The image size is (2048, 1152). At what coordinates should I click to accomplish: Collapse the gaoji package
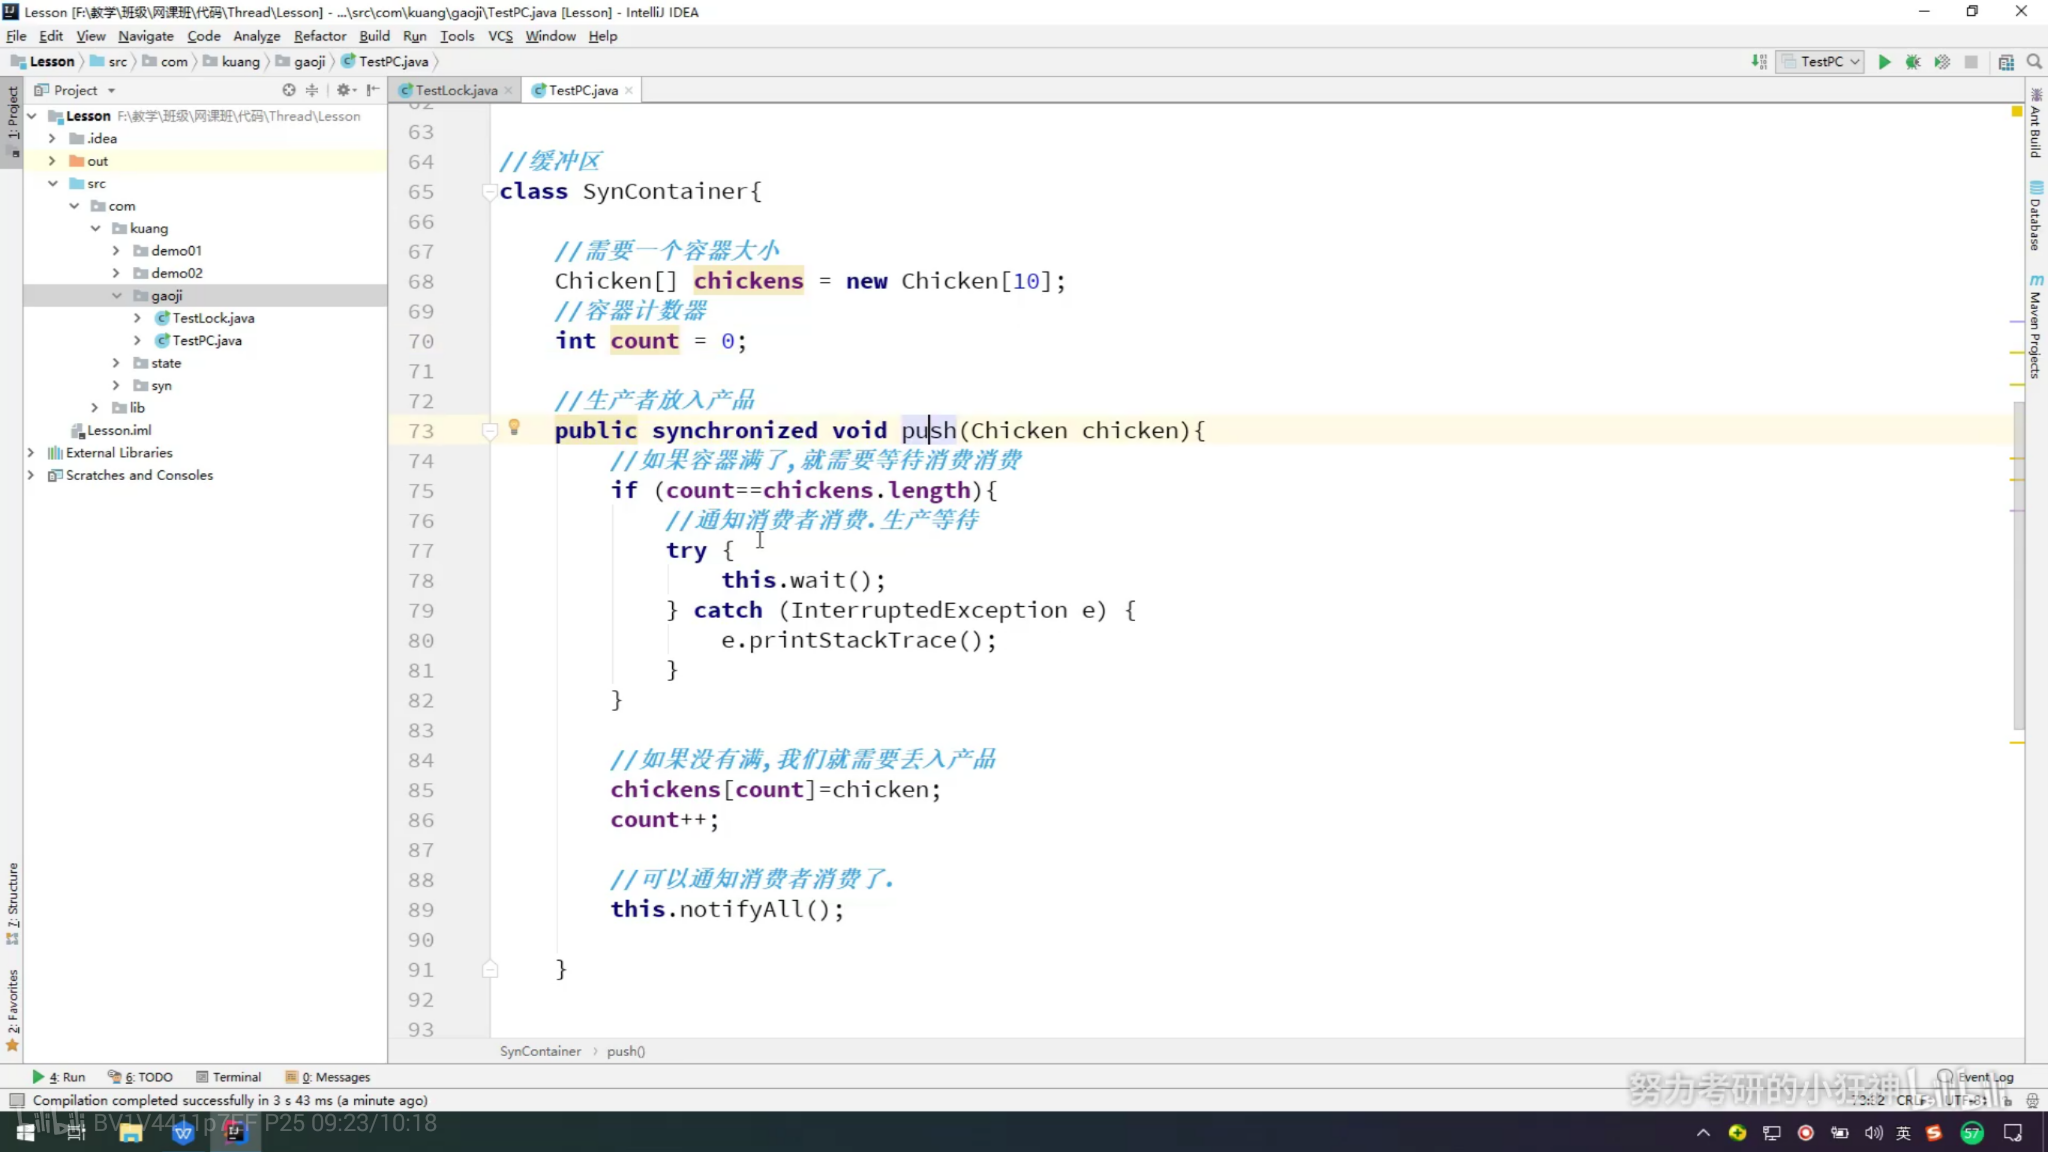click(116, 296)
